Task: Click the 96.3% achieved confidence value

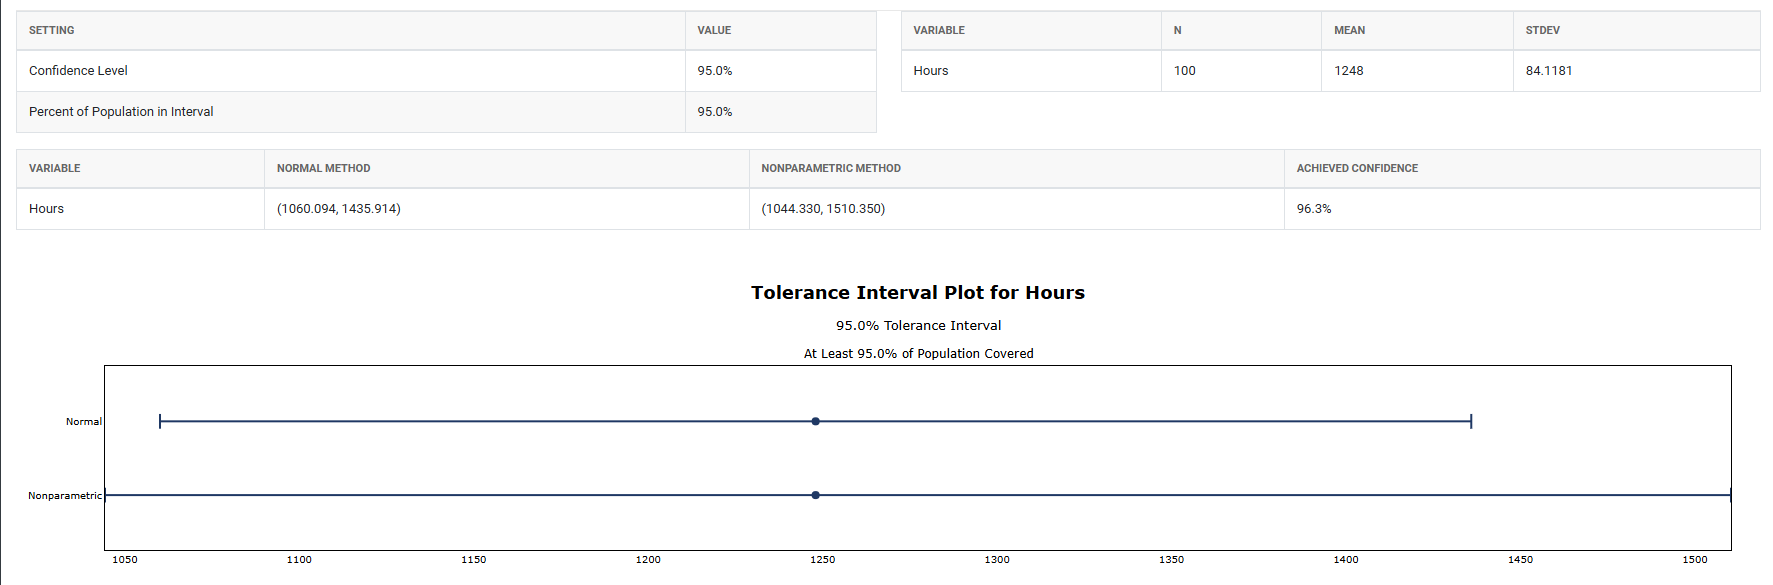Action: pyautogui.click(x=1313, y=209)
